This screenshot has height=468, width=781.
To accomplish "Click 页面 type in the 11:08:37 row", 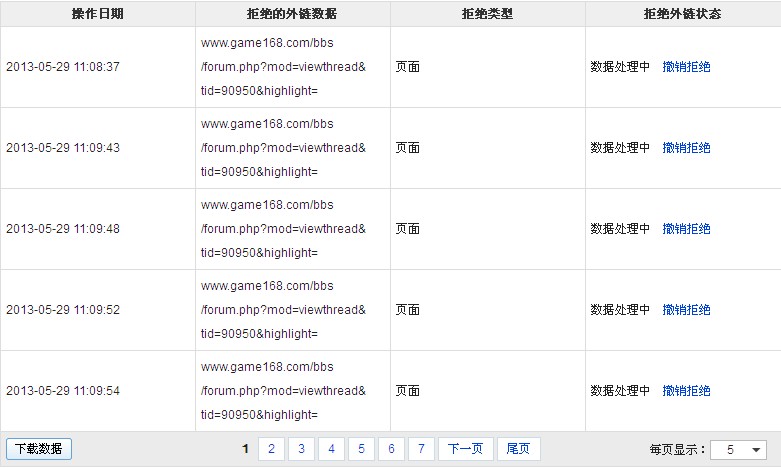I will (408, 67).
